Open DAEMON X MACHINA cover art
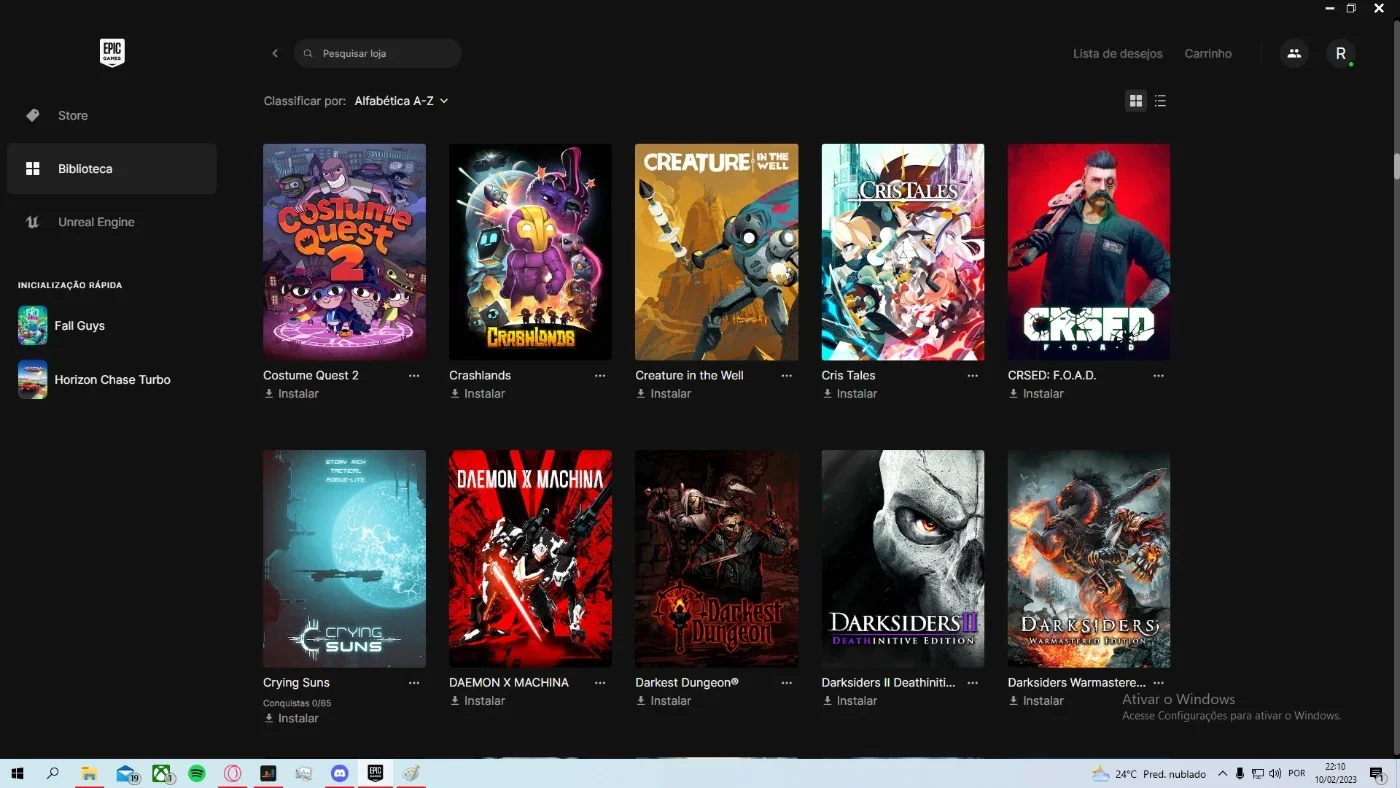This screenshot has width=1400, height=788. 530,559
